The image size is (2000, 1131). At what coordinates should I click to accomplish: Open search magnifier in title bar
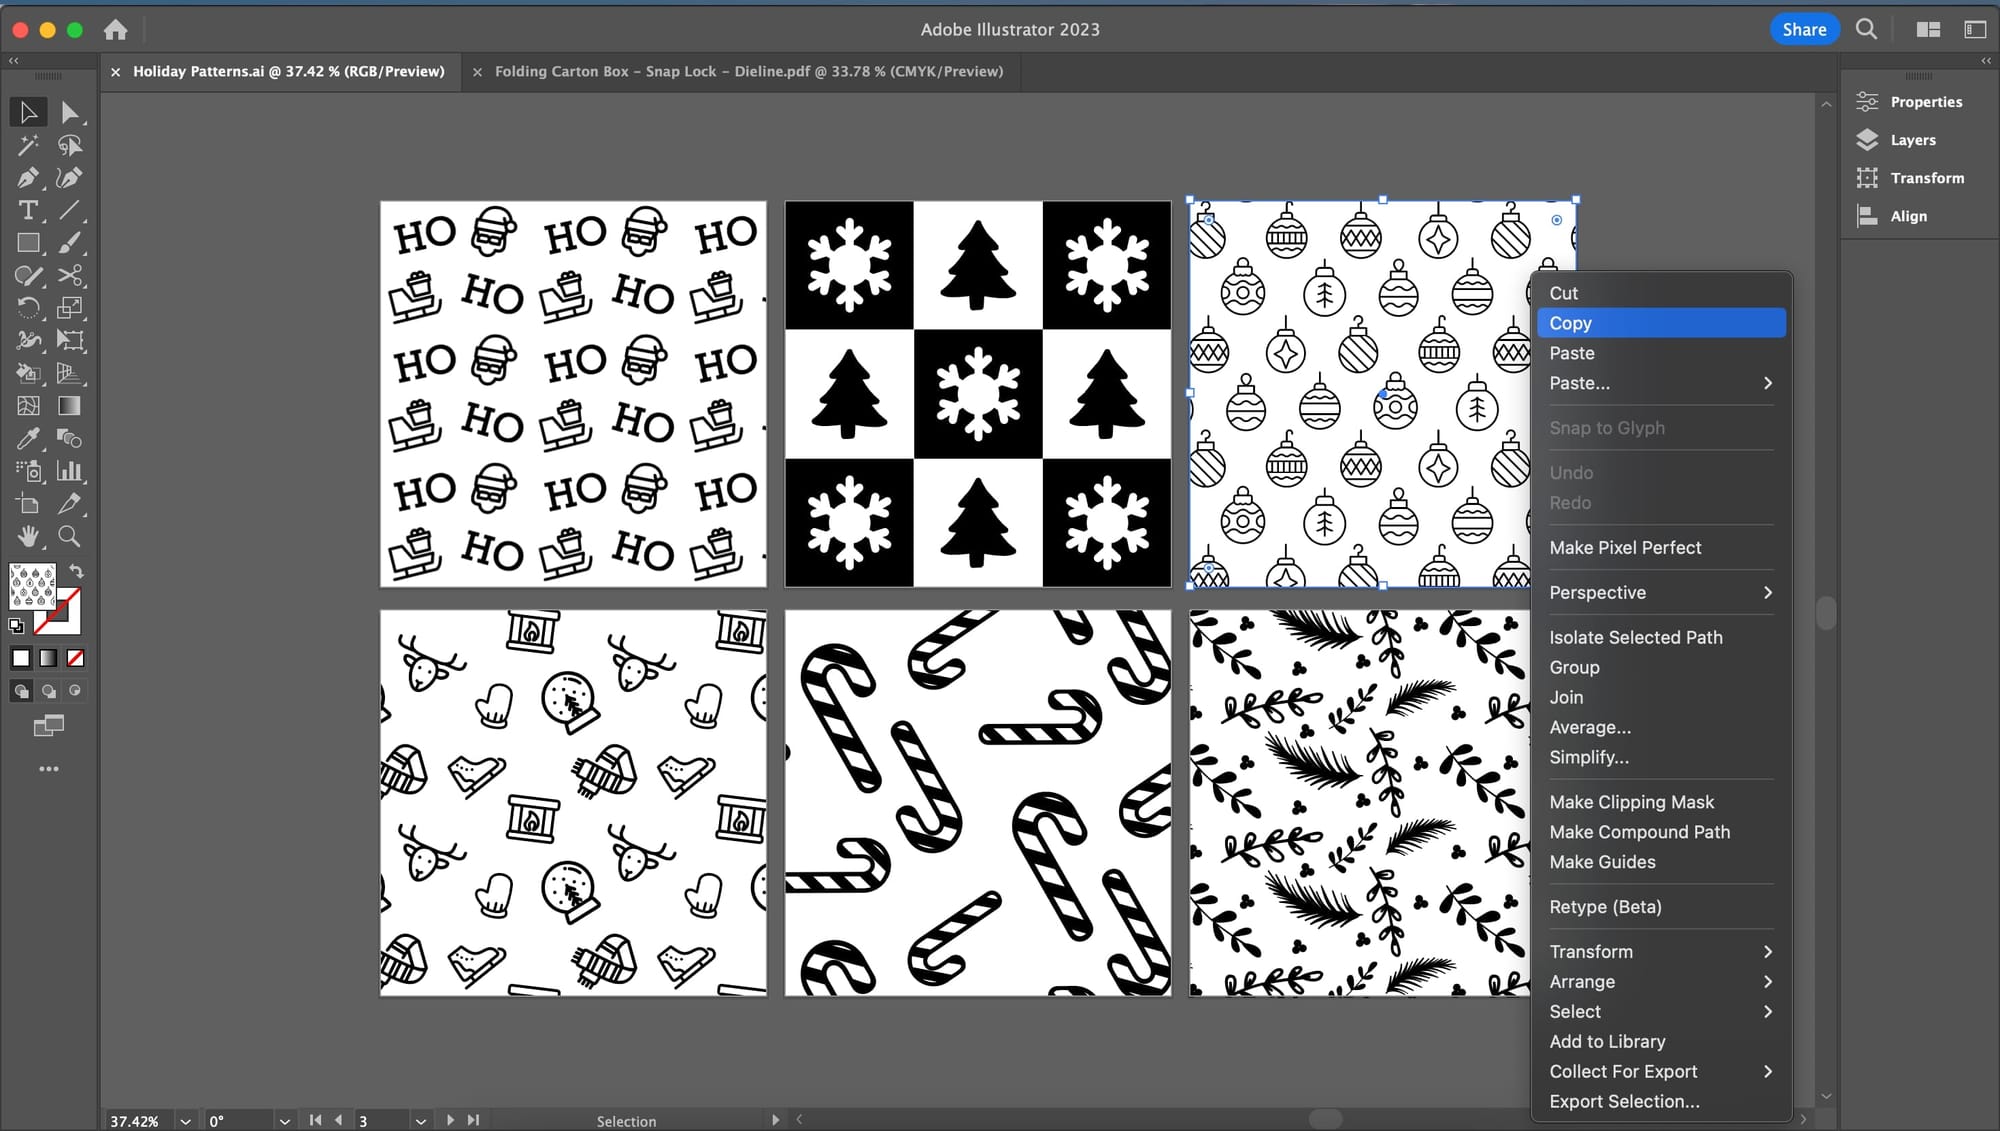tap(1866, 29)
